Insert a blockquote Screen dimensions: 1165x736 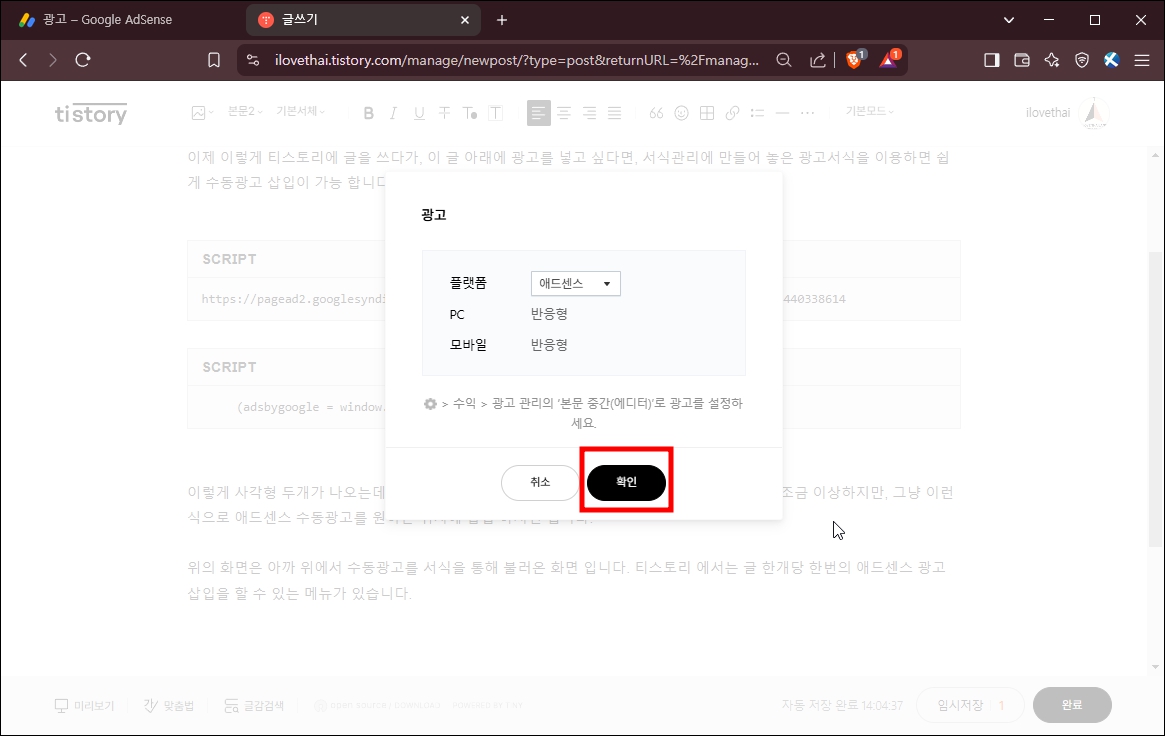pos(656,112)
